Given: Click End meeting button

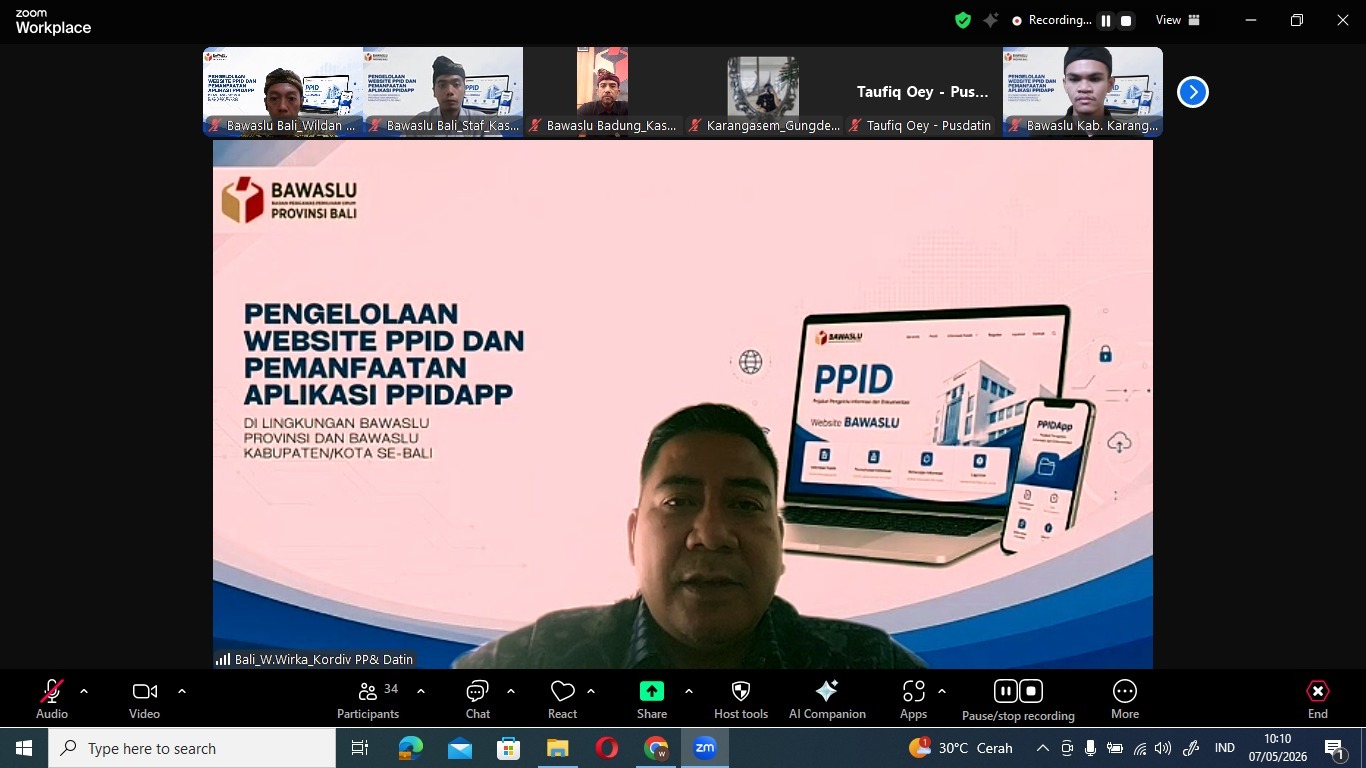Looking at the screenshot, I should 1318,698.
